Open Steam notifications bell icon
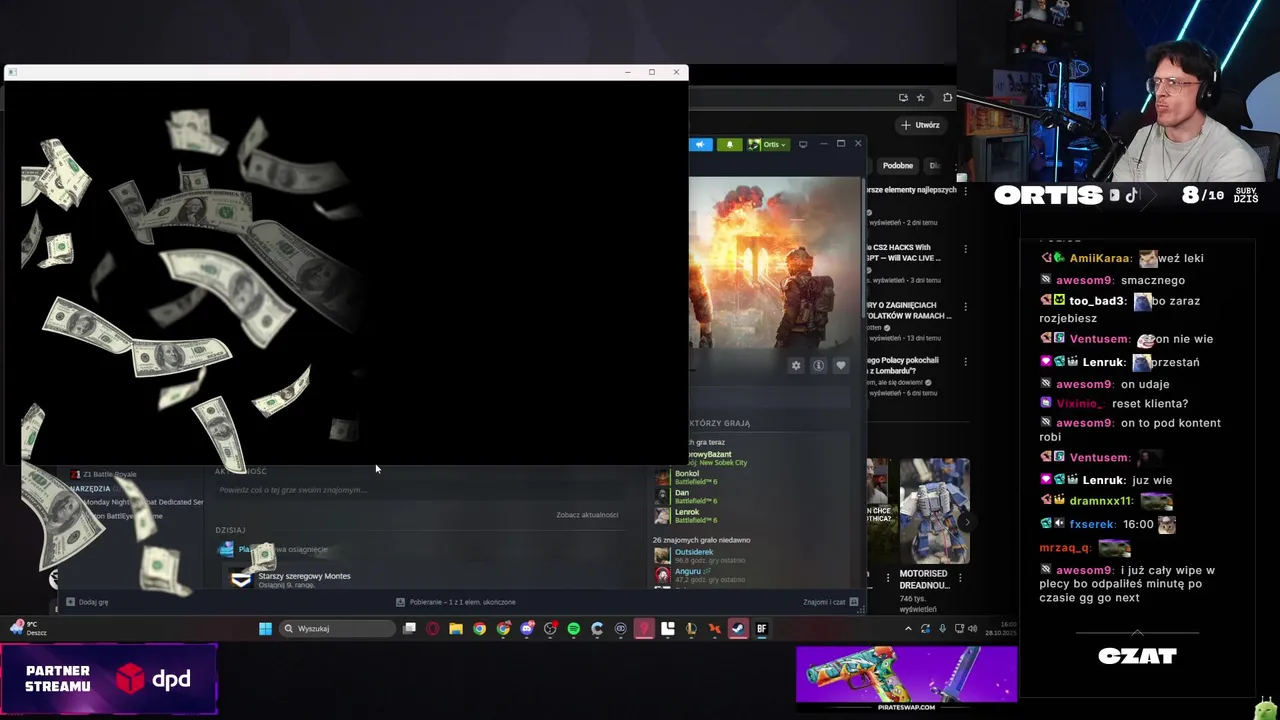 pos(729,144)
